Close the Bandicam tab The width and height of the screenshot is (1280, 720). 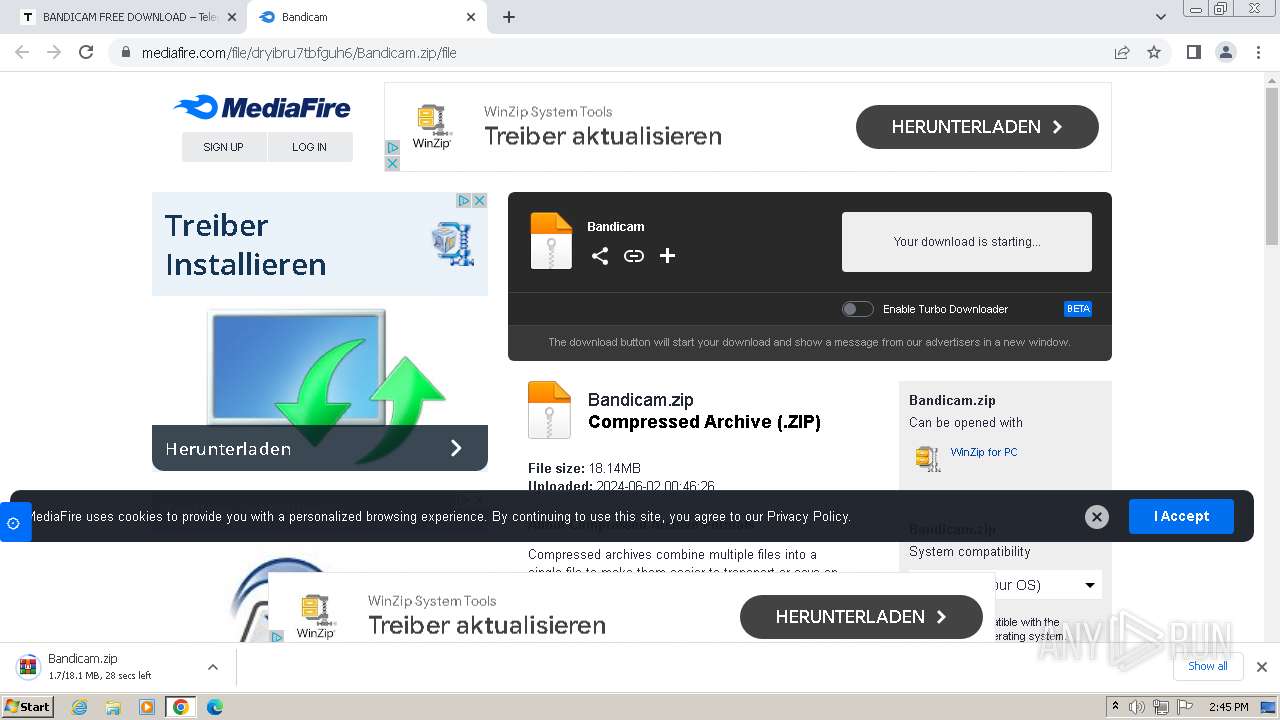click(471, 17)
